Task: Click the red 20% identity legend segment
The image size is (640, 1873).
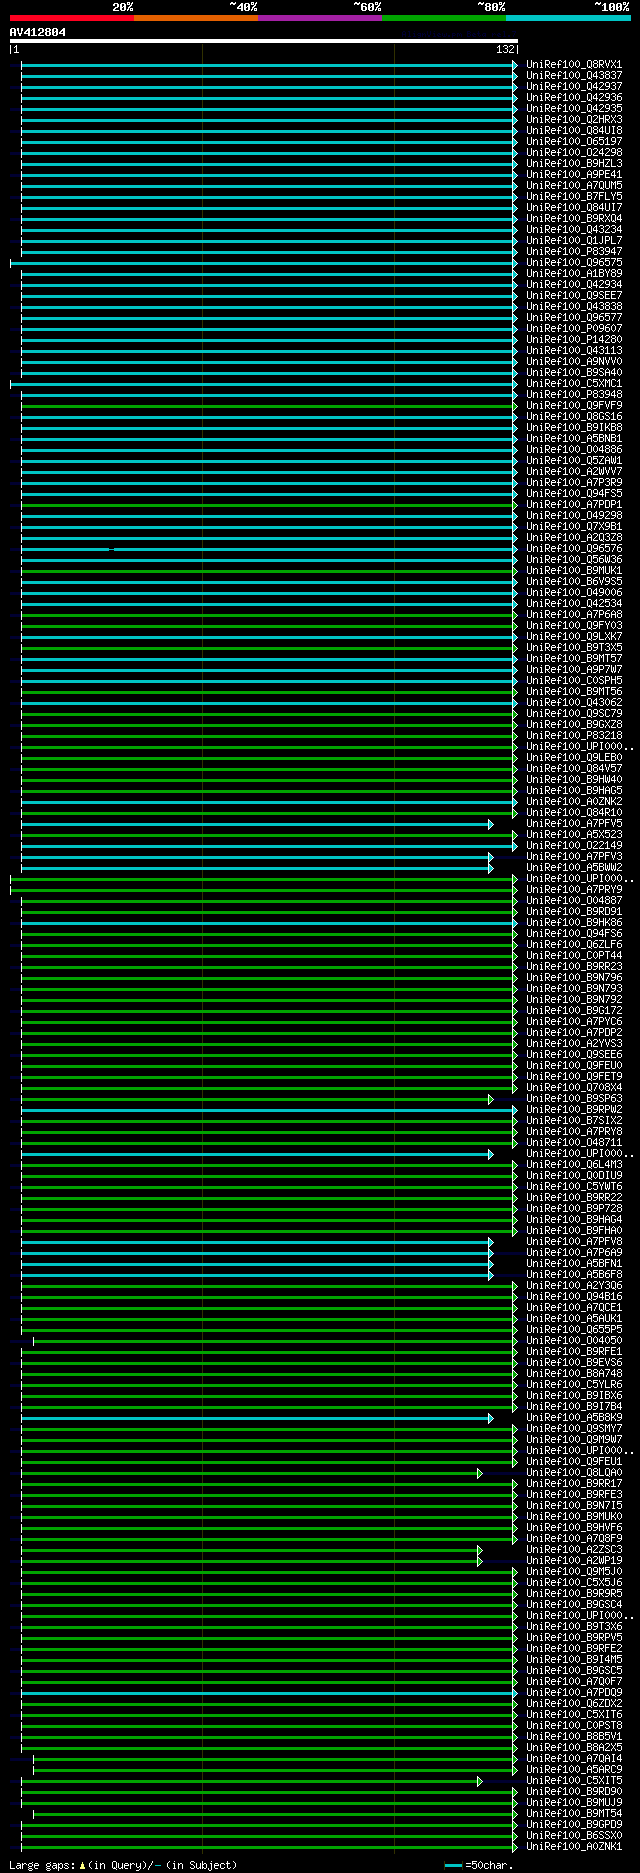Action: point(71,18)
